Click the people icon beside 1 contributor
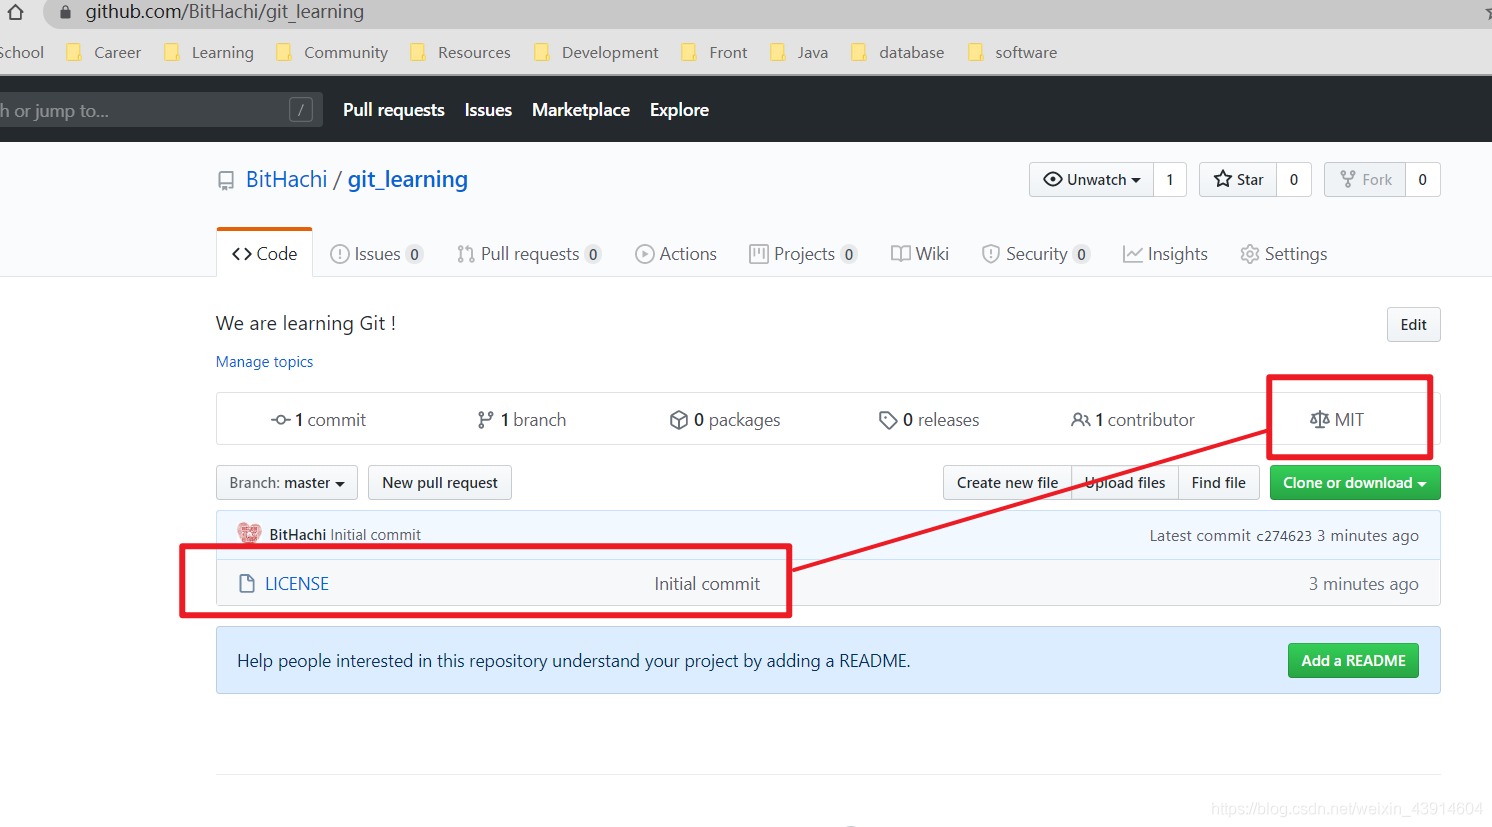1492x827 pixels. pos(1081,420)
